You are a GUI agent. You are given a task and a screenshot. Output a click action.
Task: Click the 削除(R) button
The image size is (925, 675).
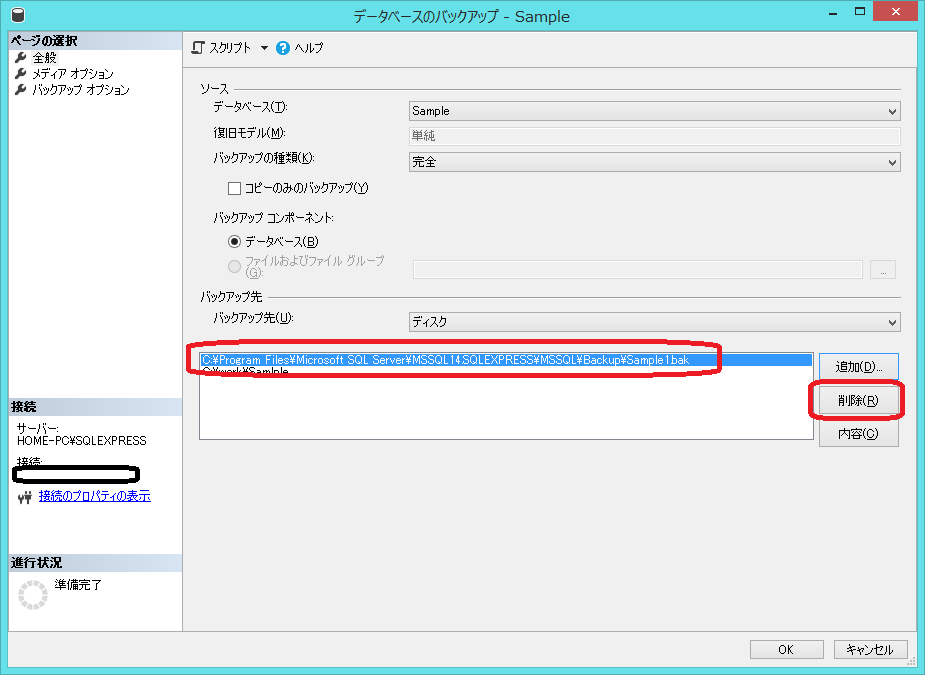click(x=858, y=401)
